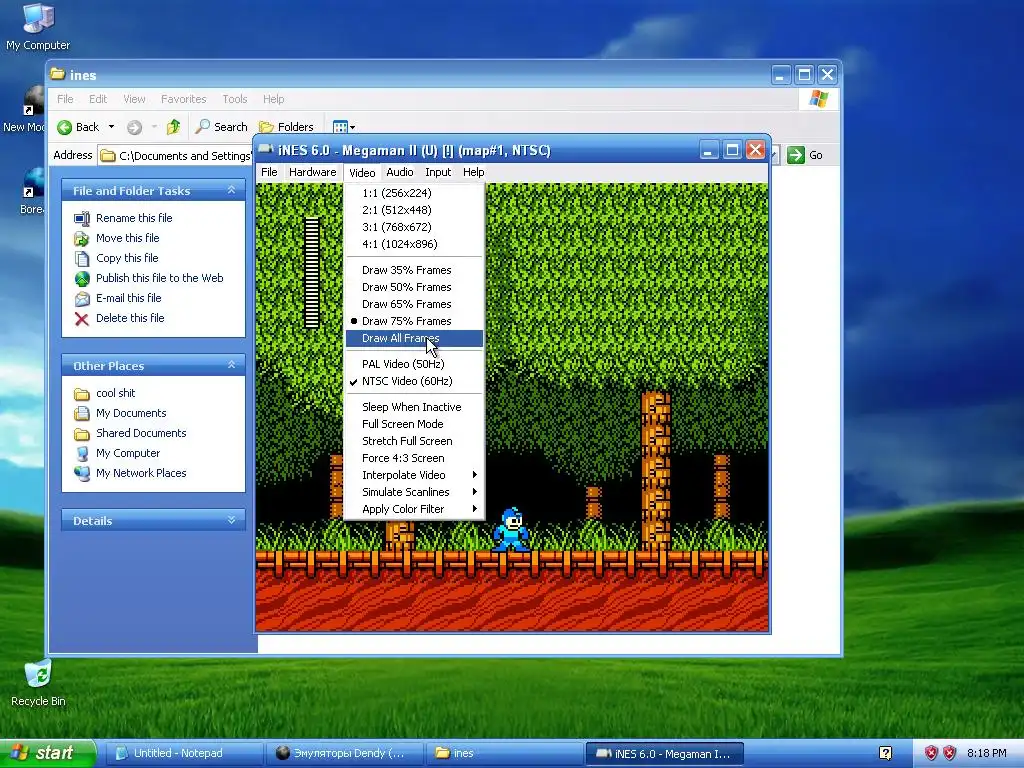The image size is (1024, 768).
Task: Click the second red security shield tray icon
Action: coord(950,754)
